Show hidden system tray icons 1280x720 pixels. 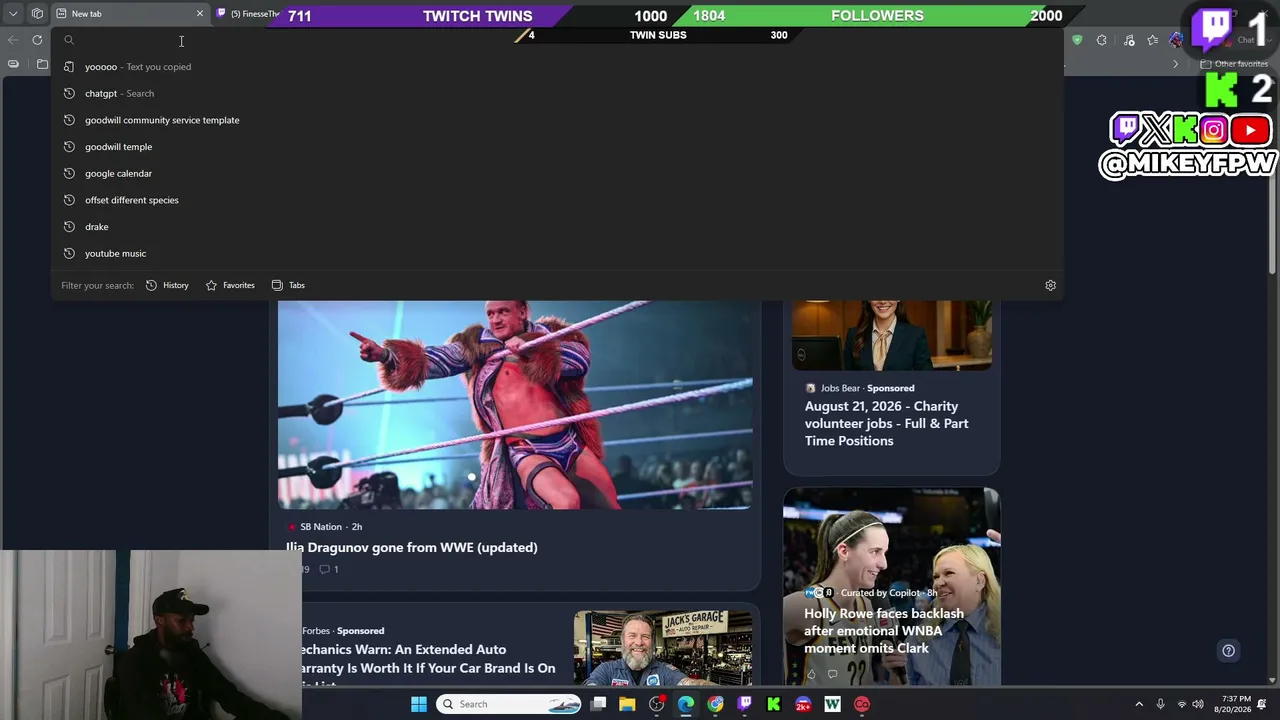click(1139, 704)
